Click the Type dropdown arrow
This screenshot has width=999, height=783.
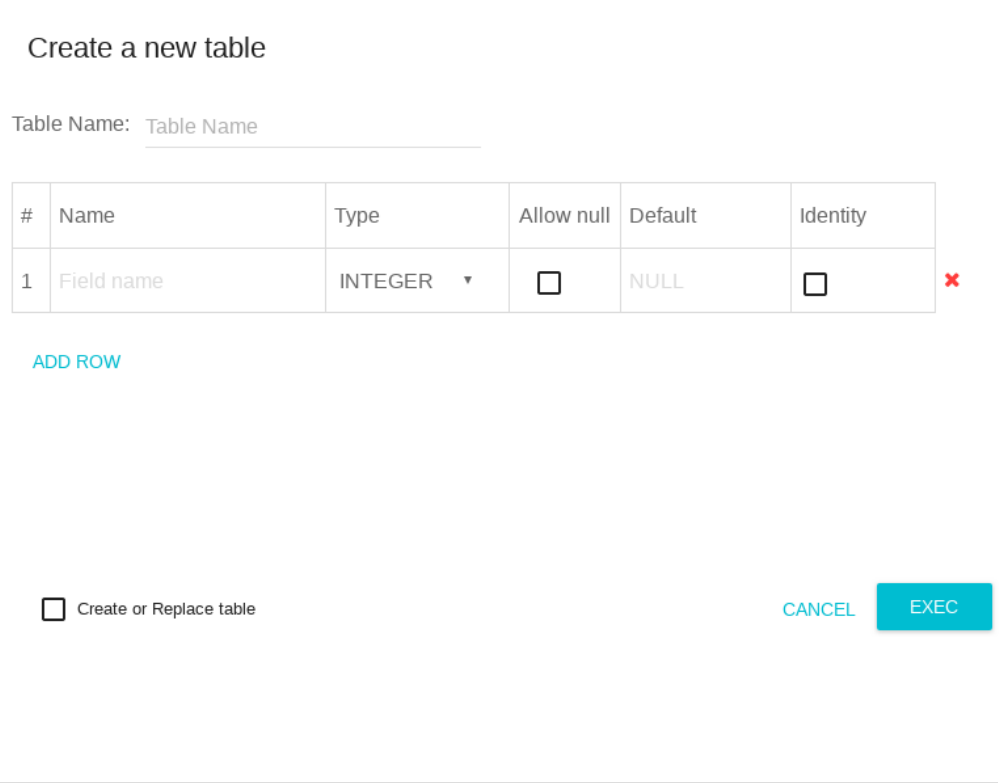(x=467, y=281)
